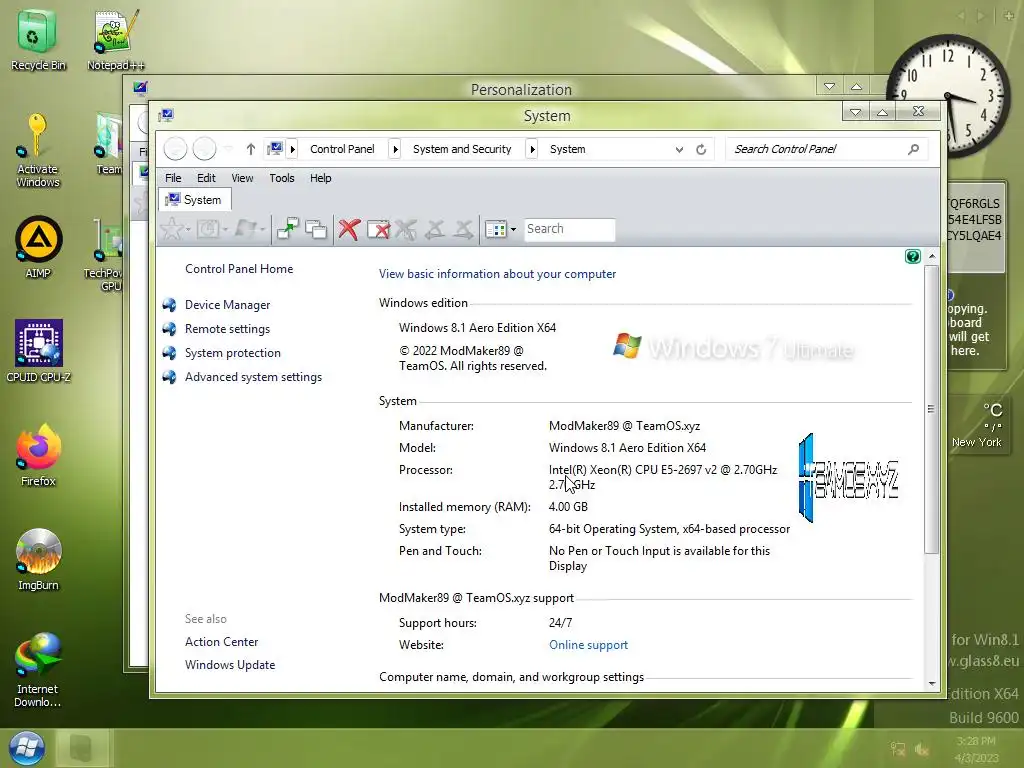This screenshot has width=1024, height=768.
Task: Select the System tab
Action: [x=194, y=200]
